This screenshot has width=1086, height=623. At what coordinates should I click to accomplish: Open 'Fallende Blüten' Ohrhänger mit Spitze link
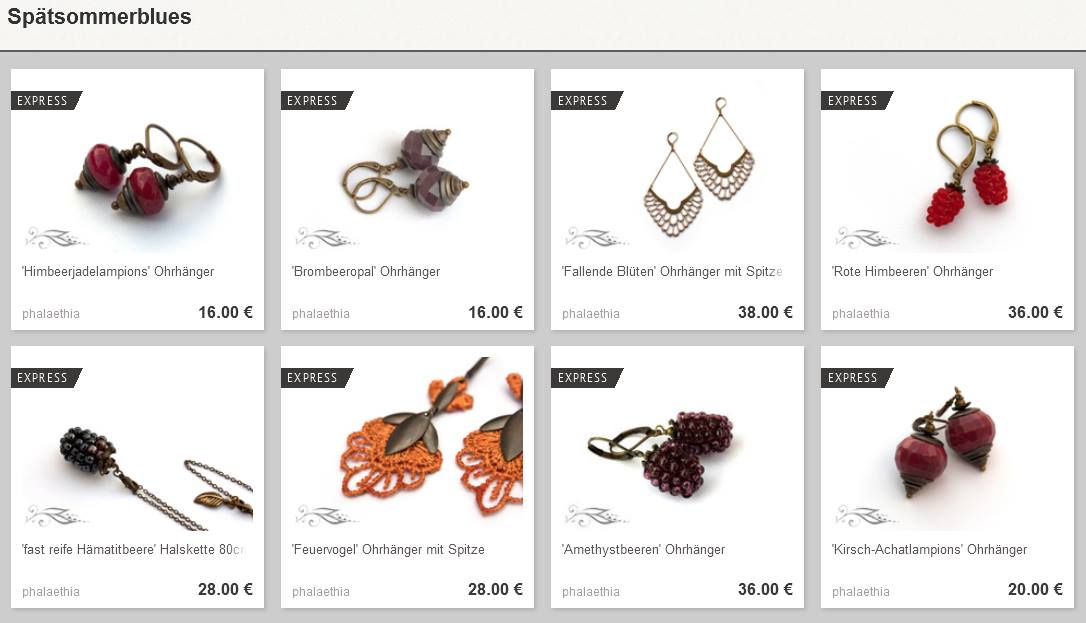(x=672, y=271)
